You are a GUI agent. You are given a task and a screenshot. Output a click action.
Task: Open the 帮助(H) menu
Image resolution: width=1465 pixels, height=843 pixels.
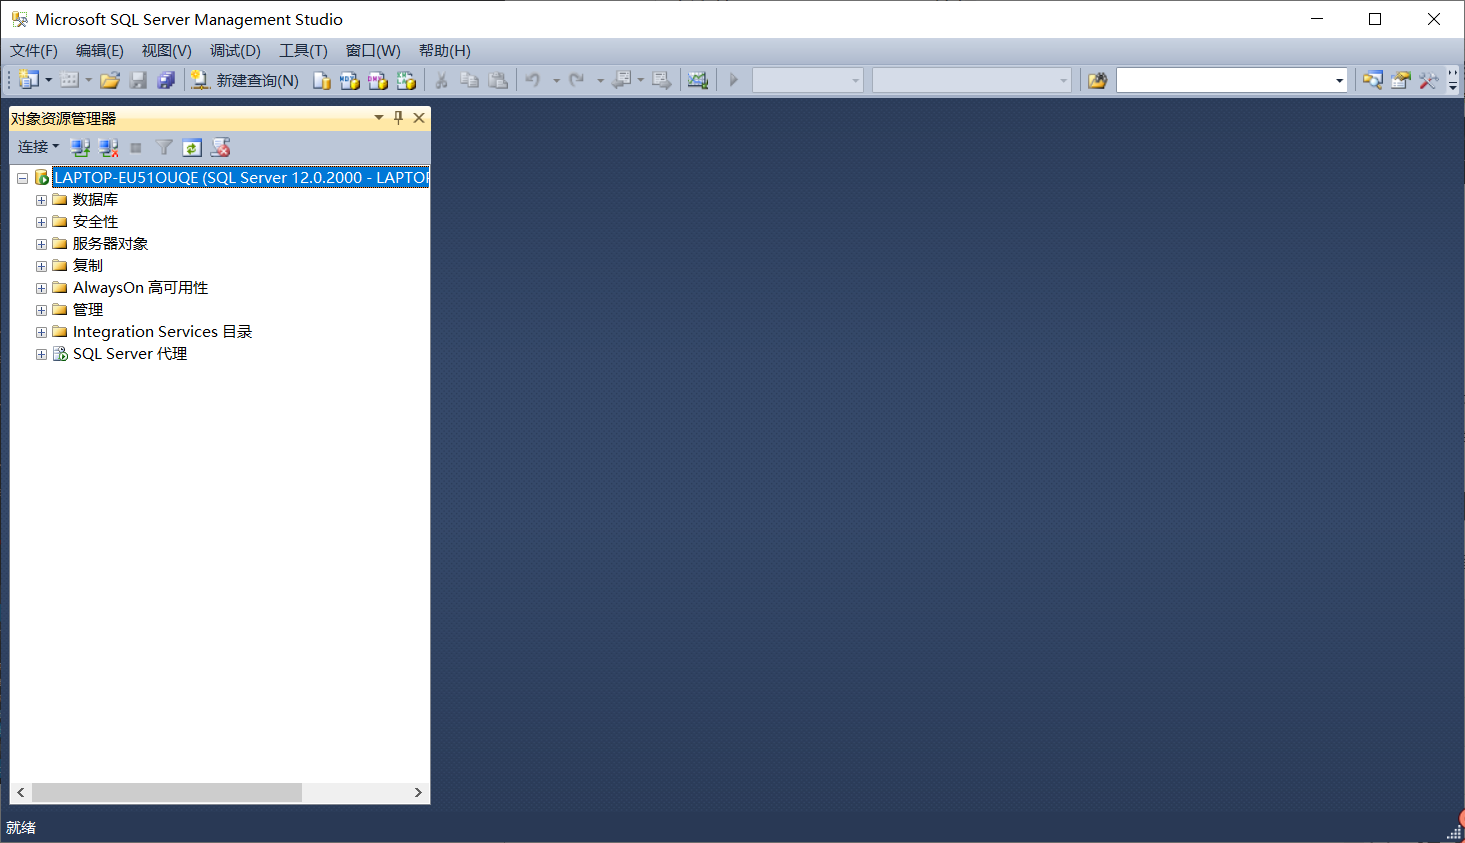[x=445, y=51]
